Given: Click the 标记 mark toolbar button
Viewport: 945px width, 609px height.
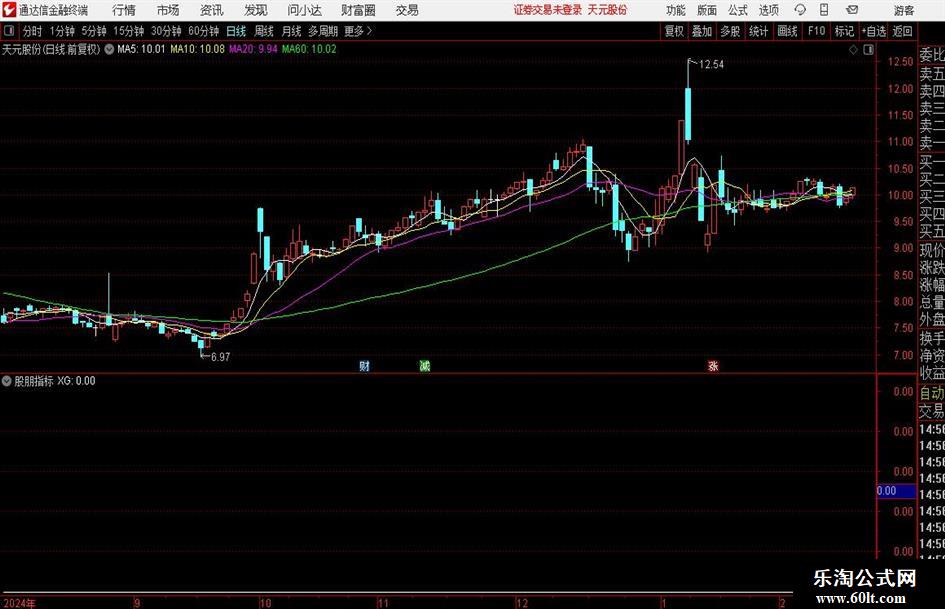Looking at the screenshot, I should coord(844,31).
